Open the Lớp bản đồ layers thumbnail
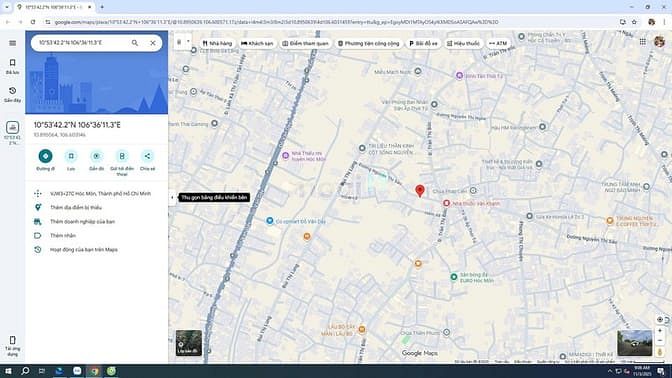 [189, 343]
